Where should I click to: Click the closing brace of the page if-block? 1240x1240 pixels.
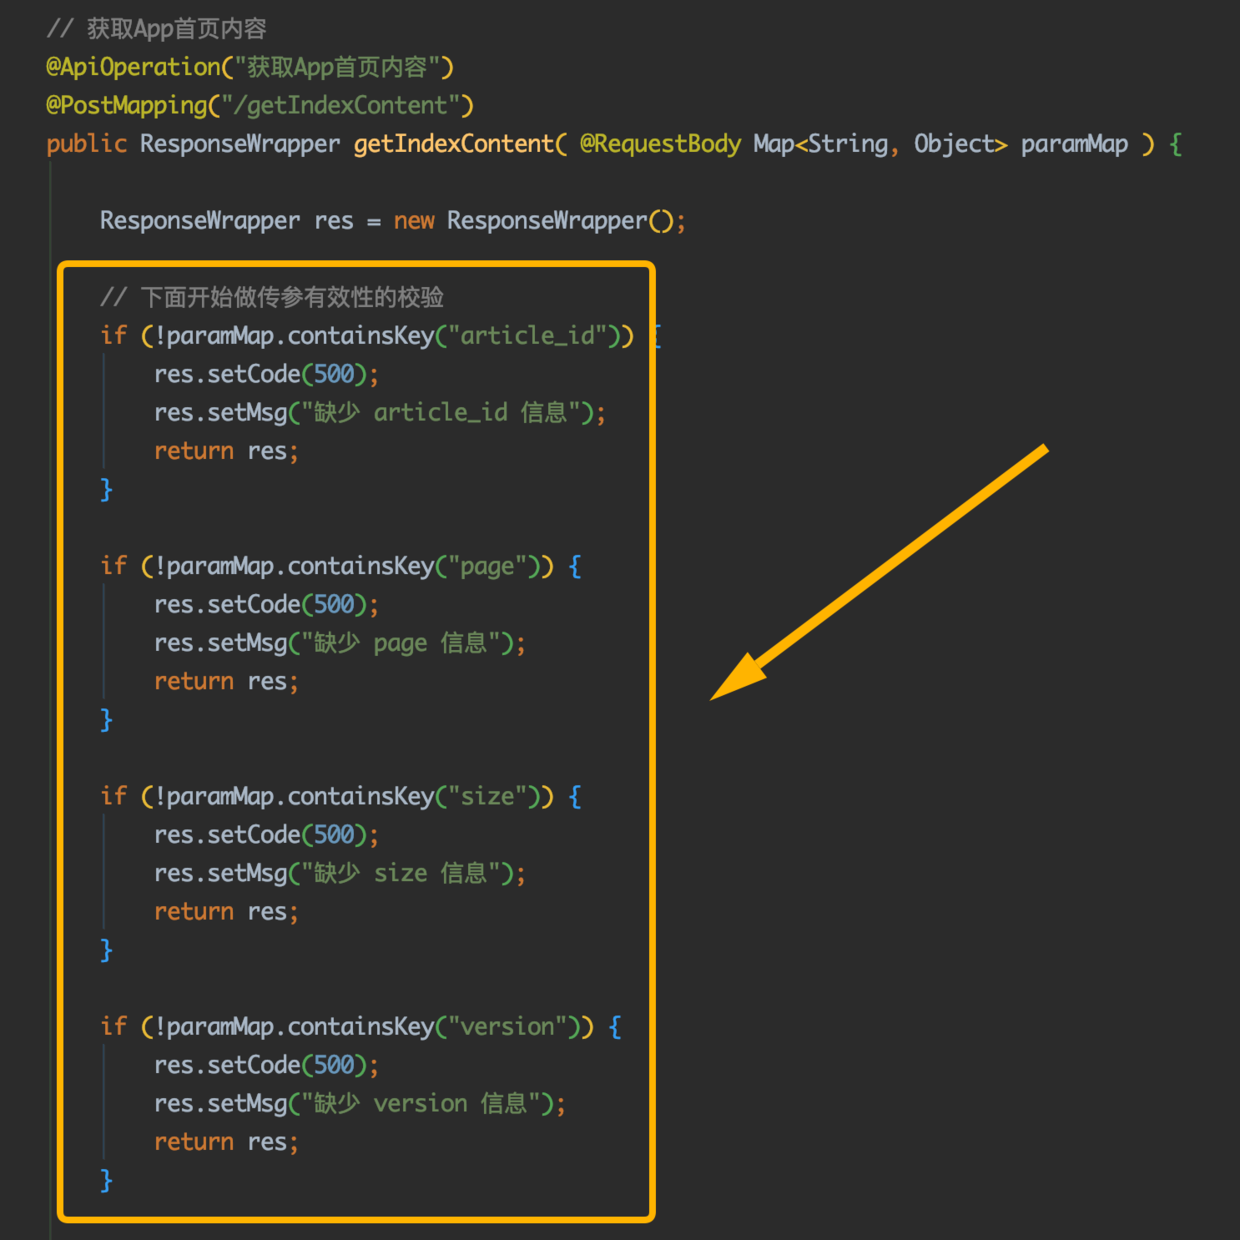point(106,720)
